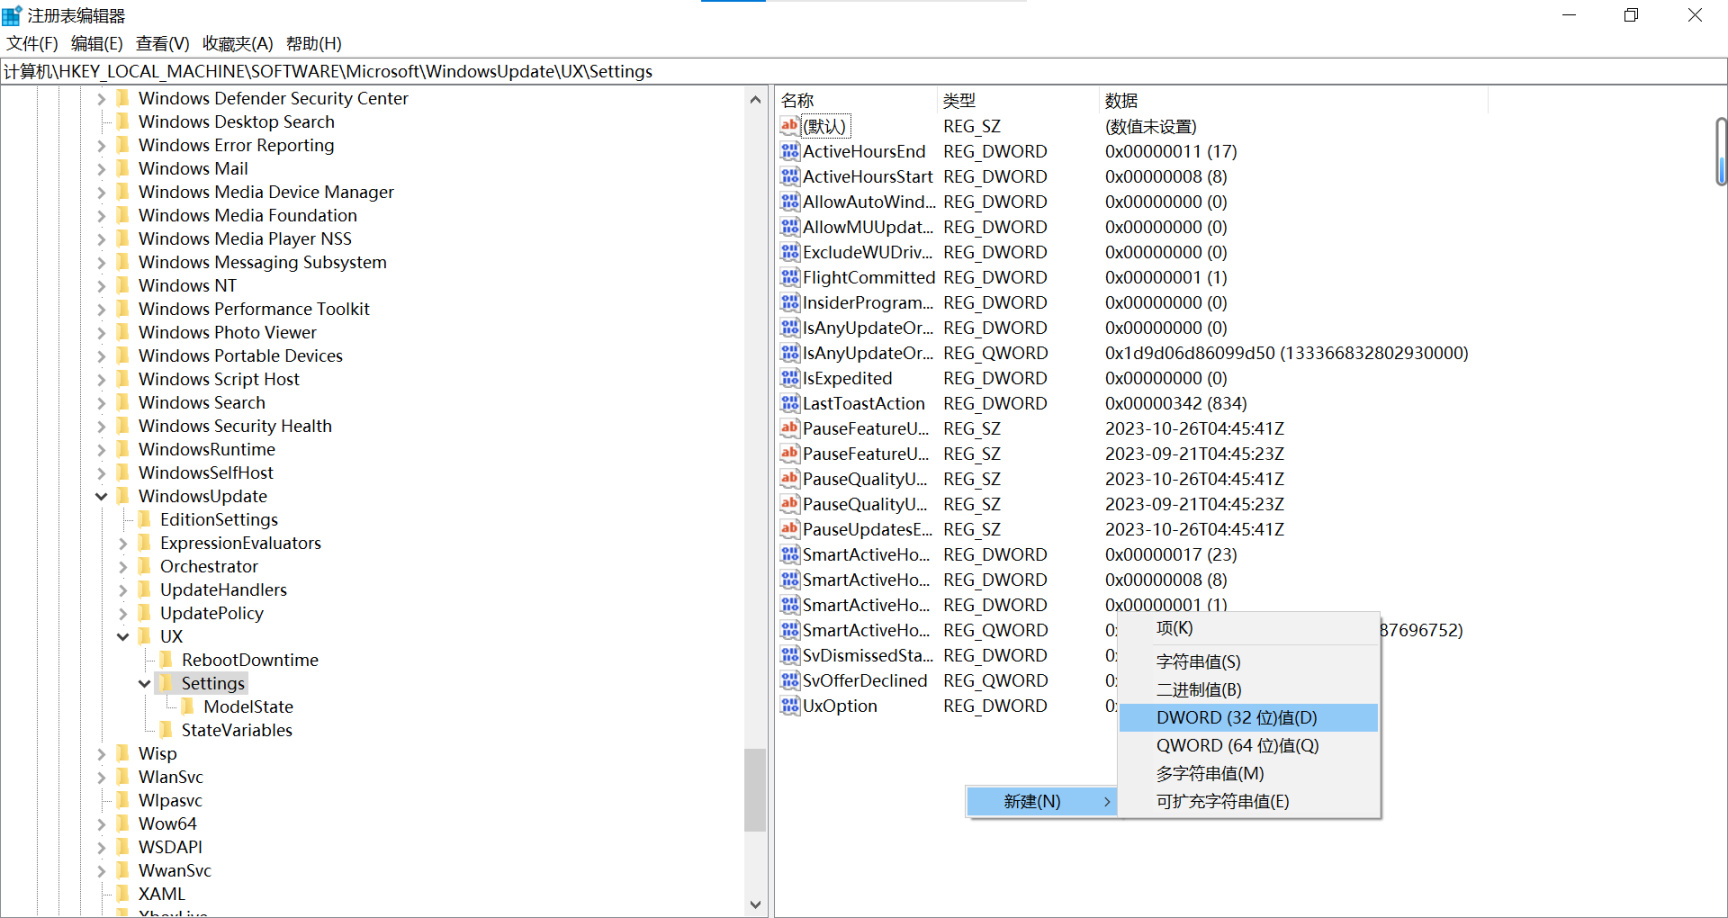Select the EditionSettings key
Image resolution: width=1728 pixels, height=918 pixels.
[219, 519]
